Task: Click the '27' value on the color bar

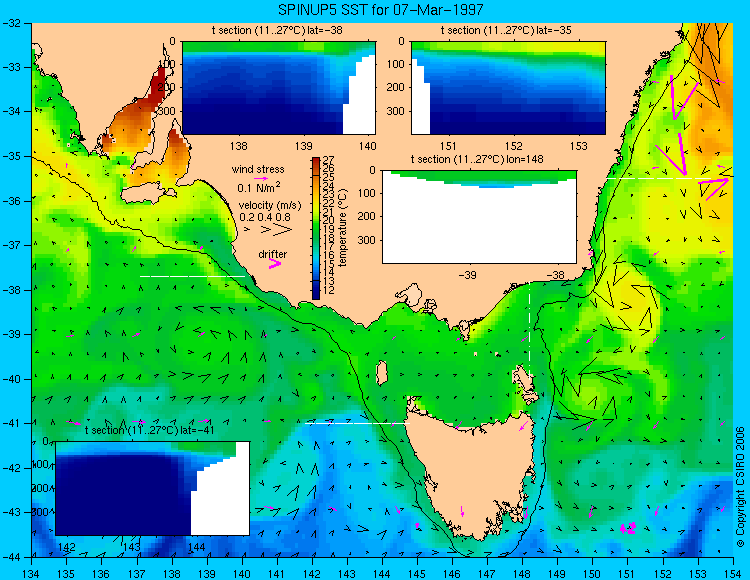Action: [329, 160]
